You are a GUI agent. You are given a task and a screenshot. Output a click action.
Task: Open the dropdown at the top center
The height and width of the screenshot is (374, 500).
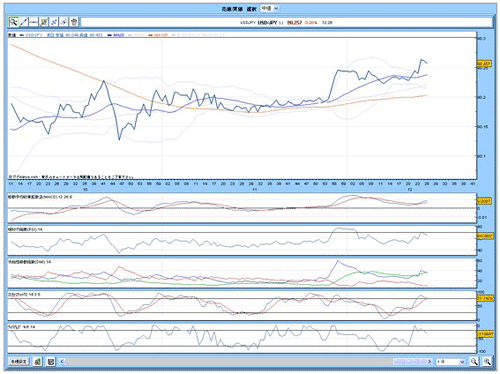click(x=270, y=8)
